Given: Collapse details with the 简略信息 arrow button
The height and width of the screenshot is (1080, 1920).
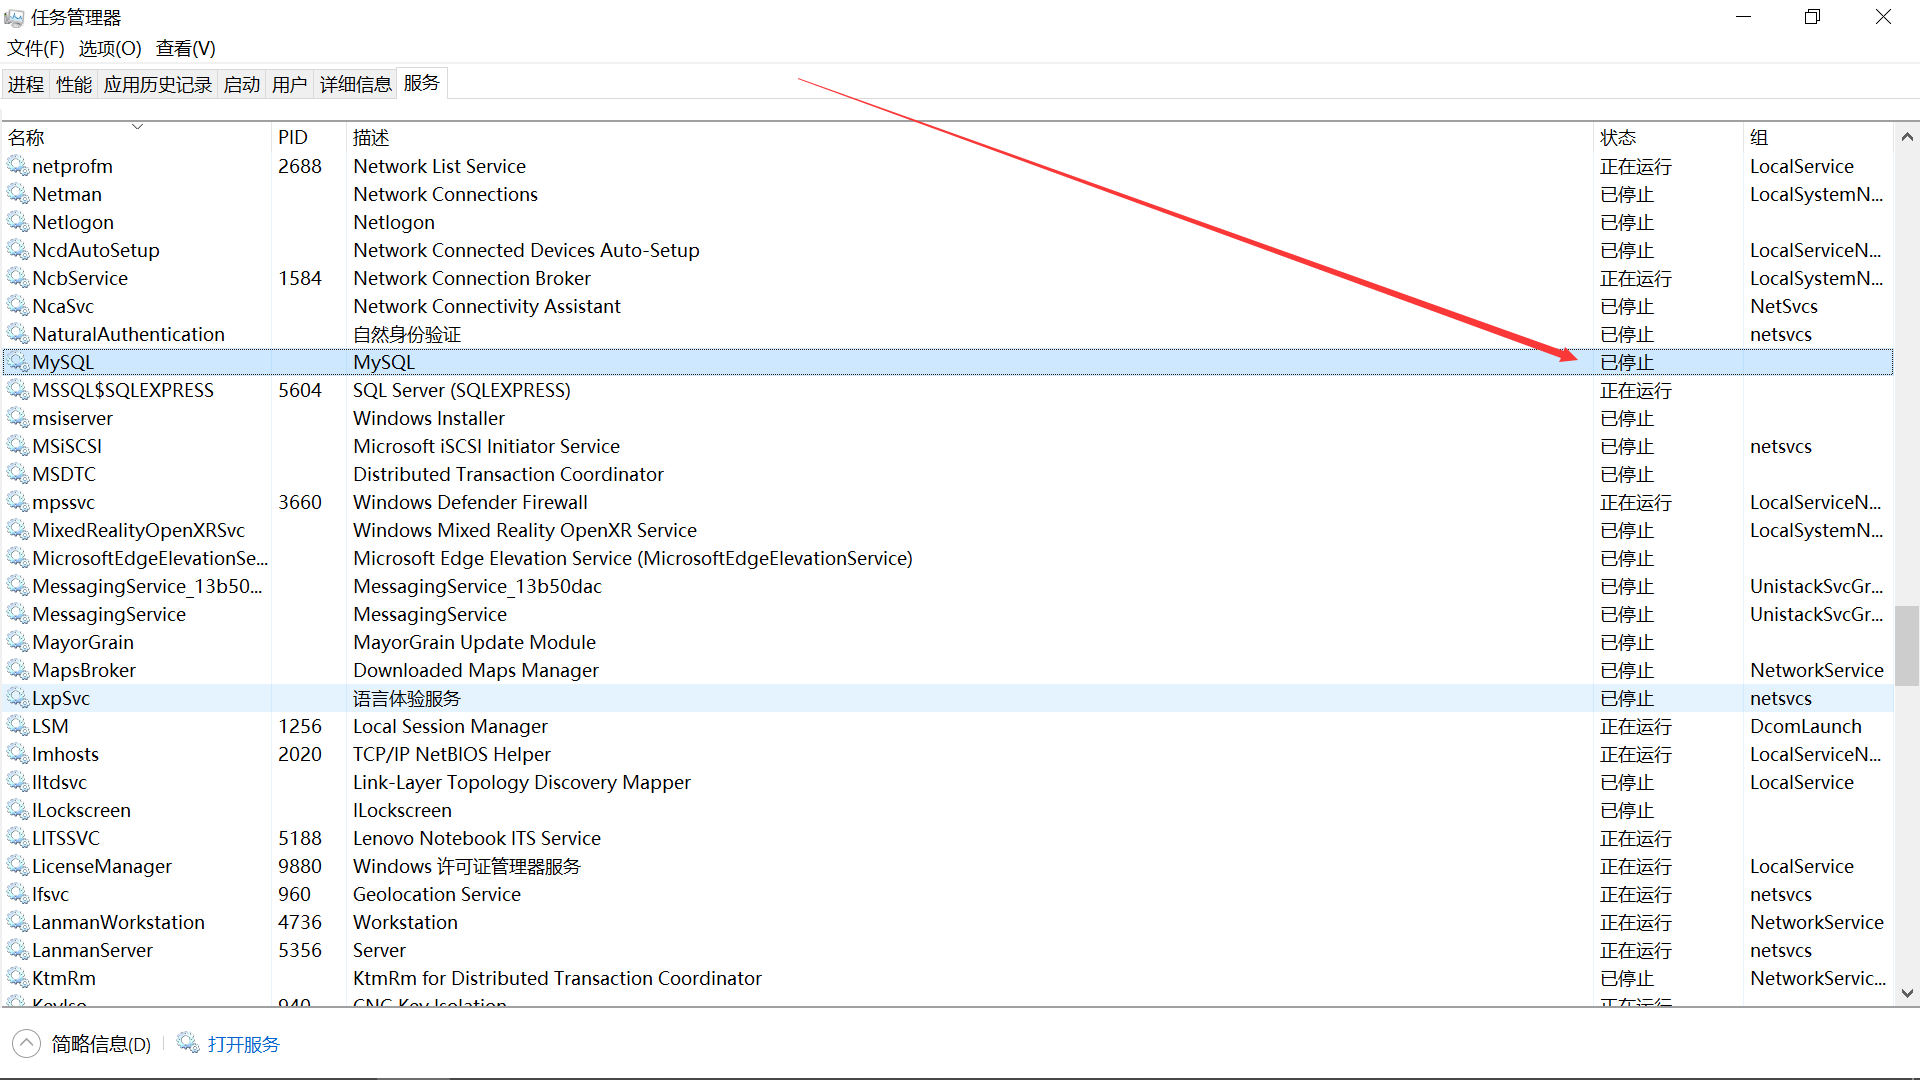Looking at the screenshot, I should (x=27, y=1043).
